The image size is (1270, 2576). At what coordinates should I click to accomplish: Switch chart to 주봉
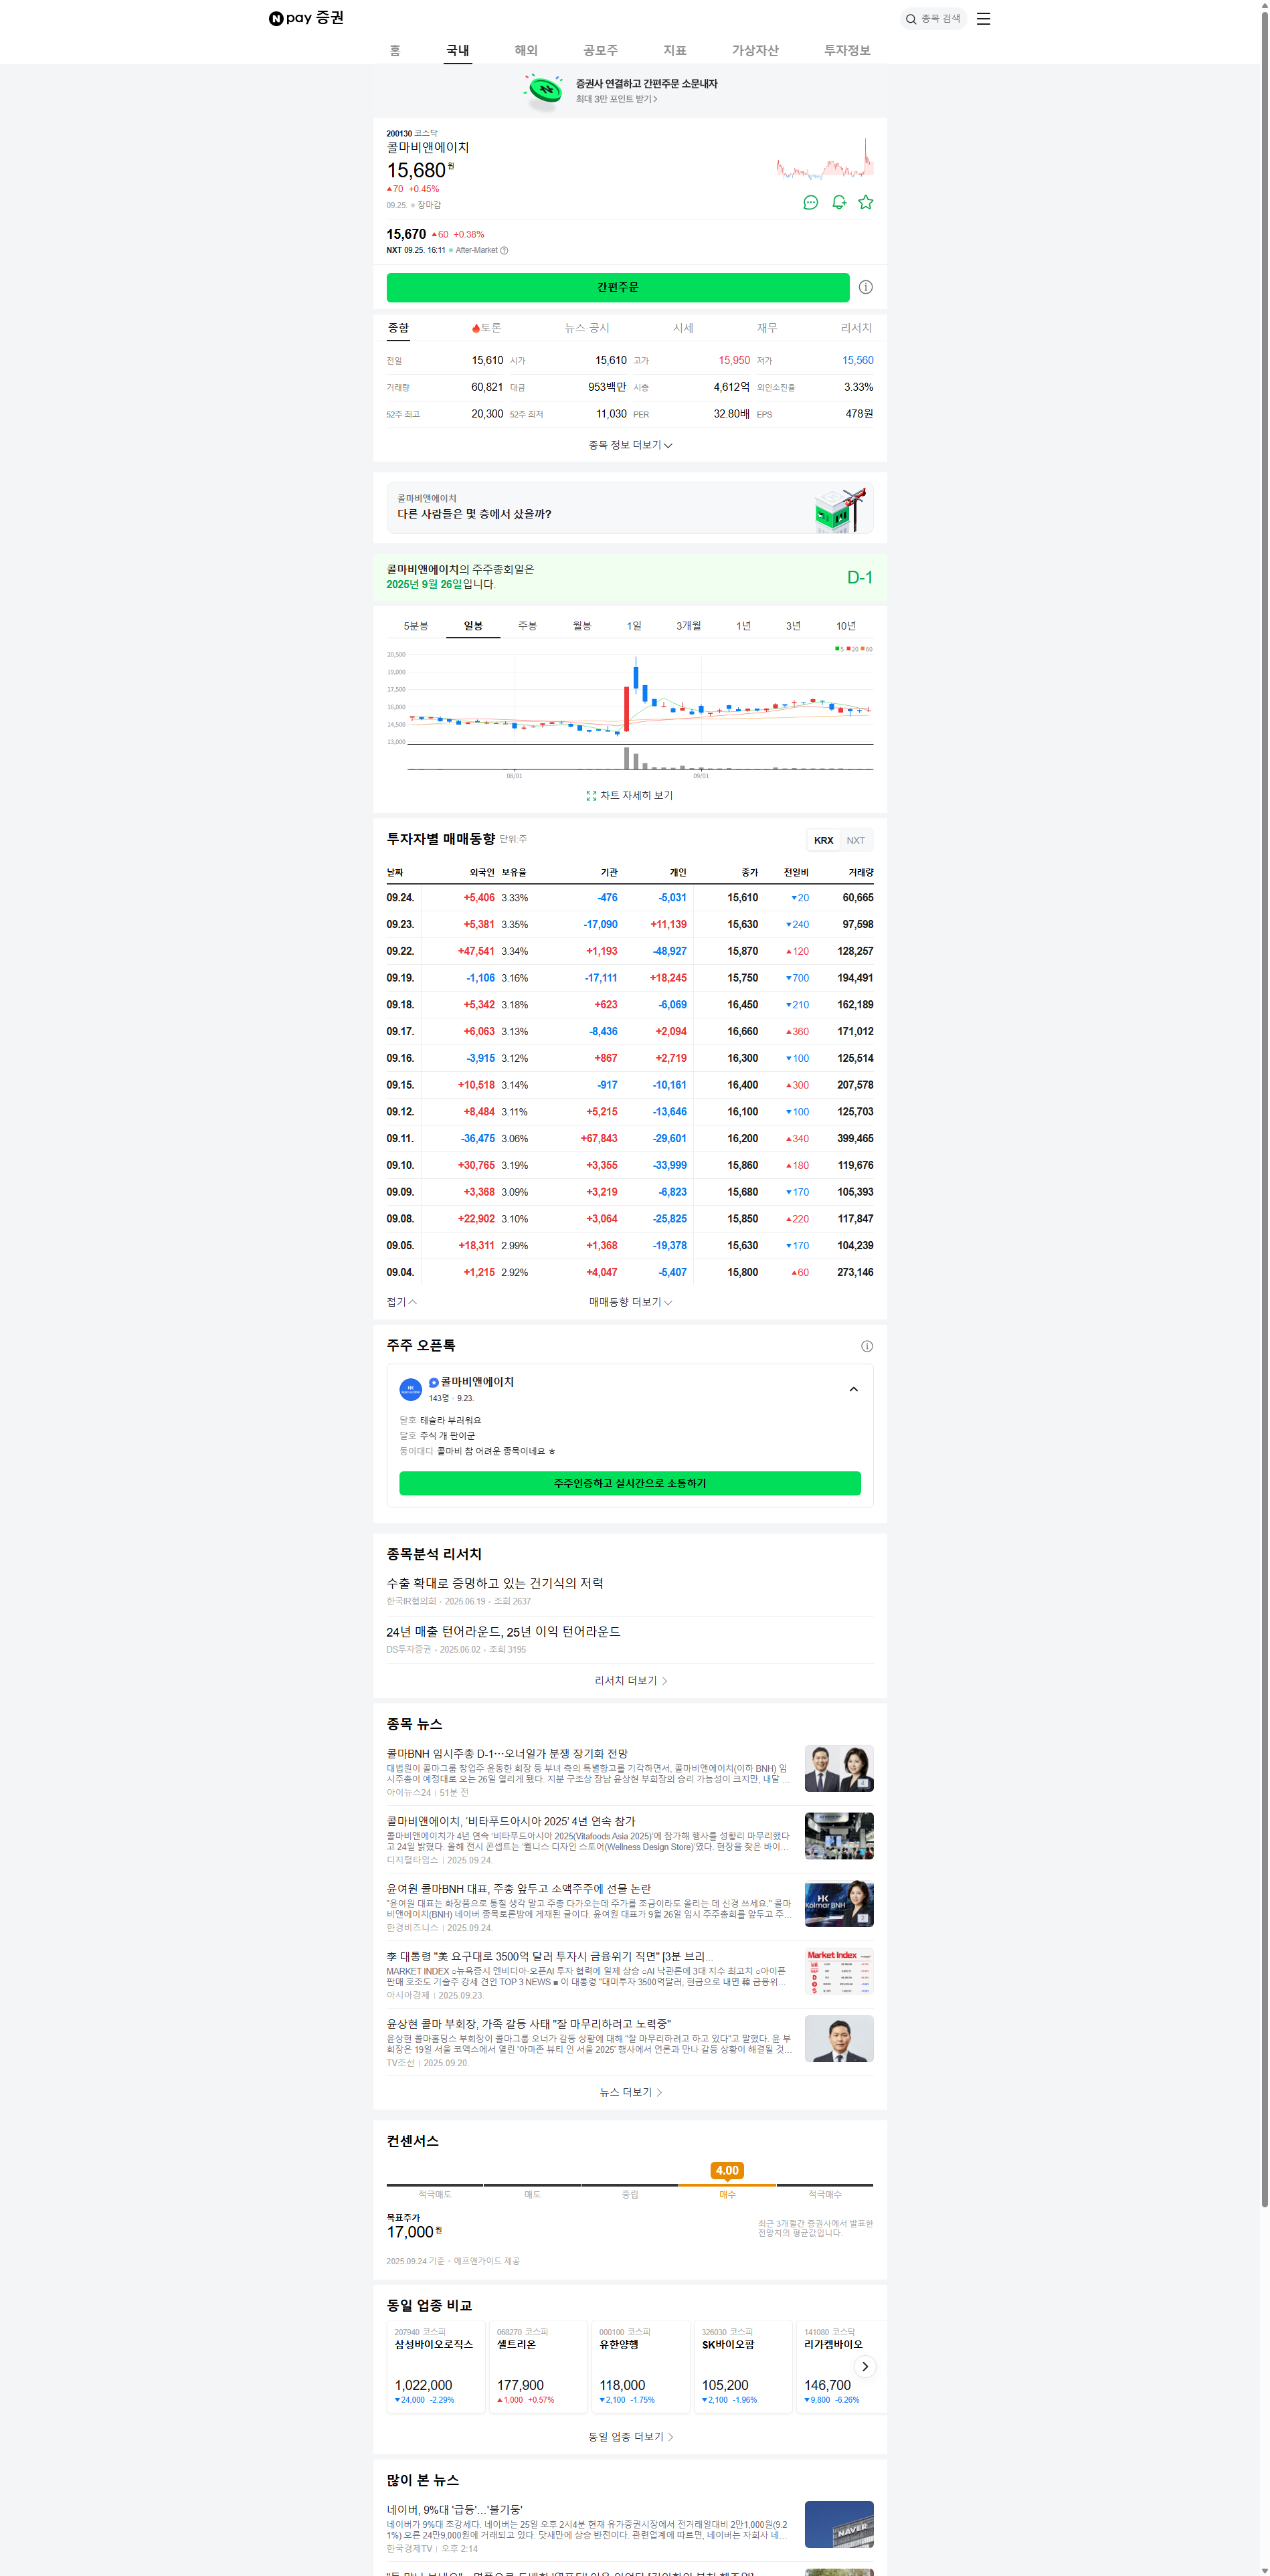click(527, 626)
